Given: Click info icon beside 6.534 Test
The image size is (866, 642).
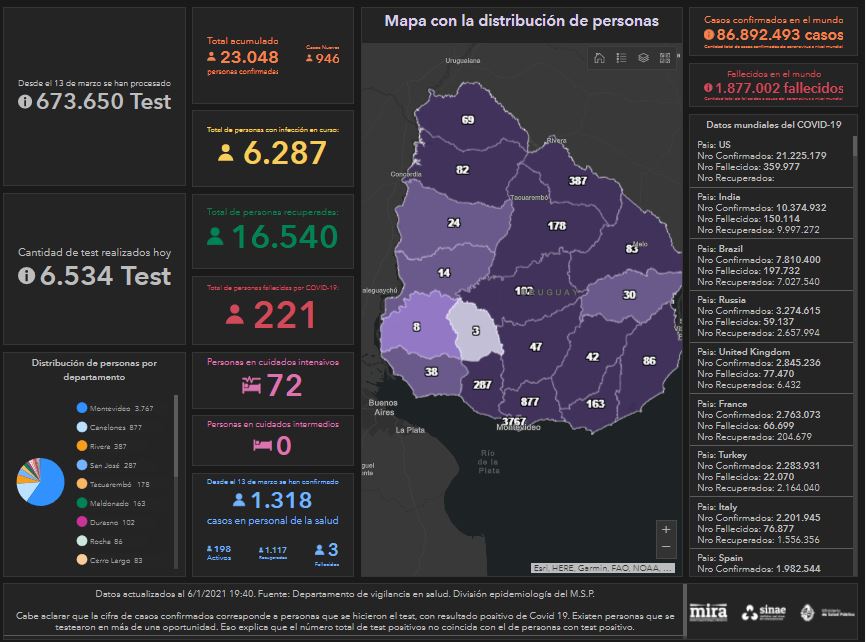Looking at the screenshot, I should tap(25, 274).
